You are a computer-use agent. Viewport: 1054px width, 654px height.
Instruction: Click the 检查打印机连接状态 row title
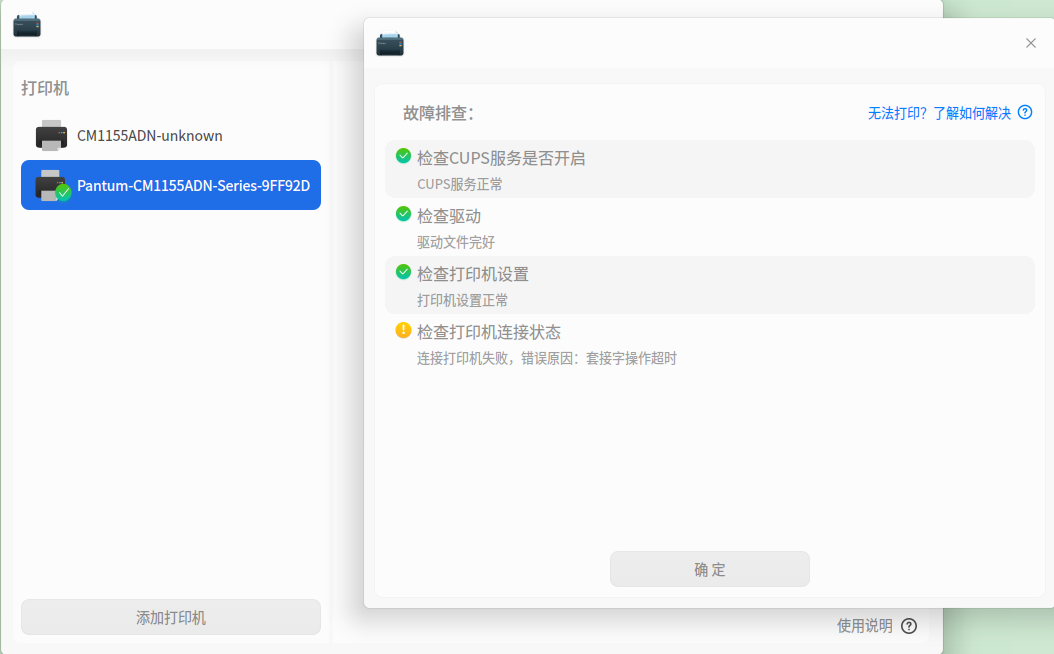489,332
